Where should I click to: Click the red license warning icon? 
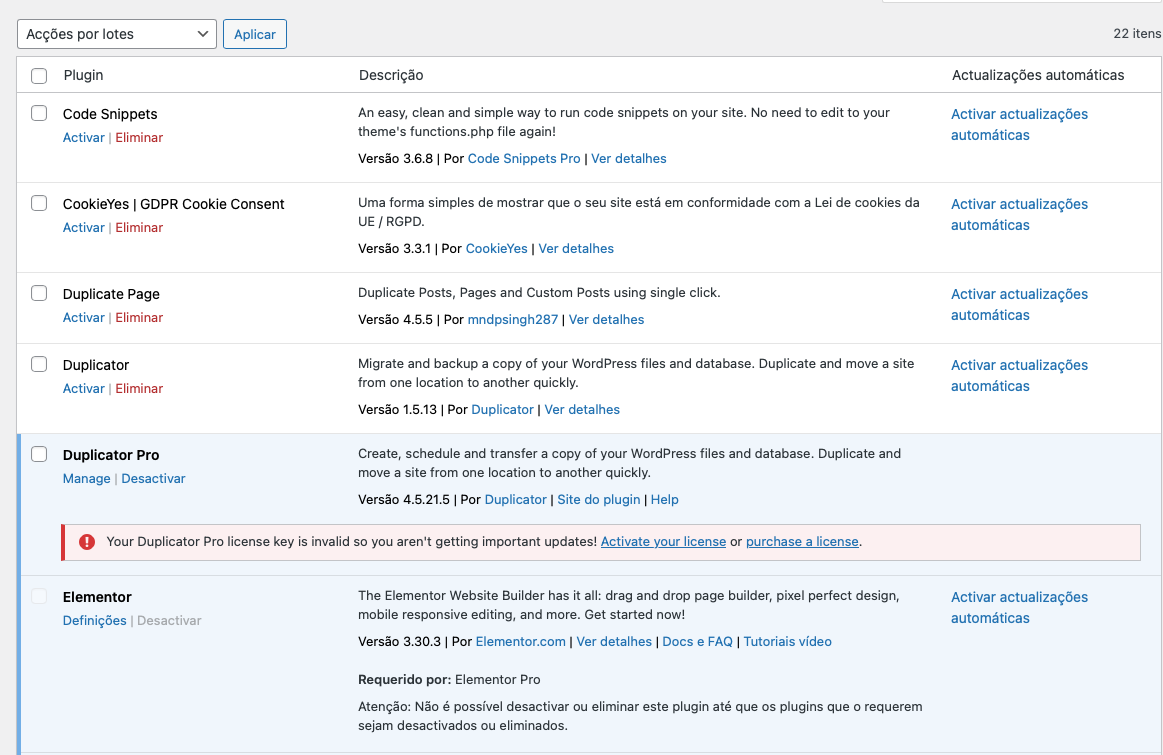[87, 542]
